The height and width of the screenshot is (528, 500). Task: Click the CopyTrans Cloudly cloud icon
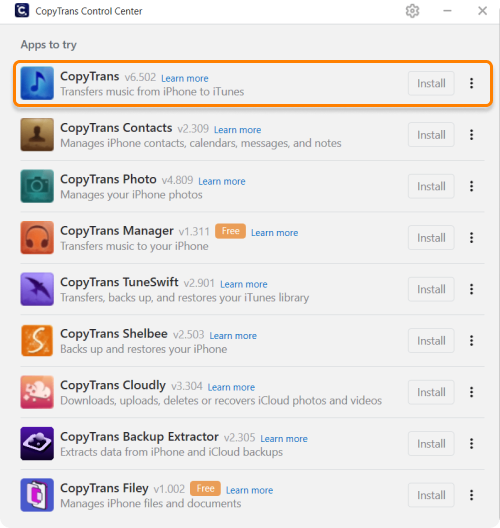click(x=37, y=392)
